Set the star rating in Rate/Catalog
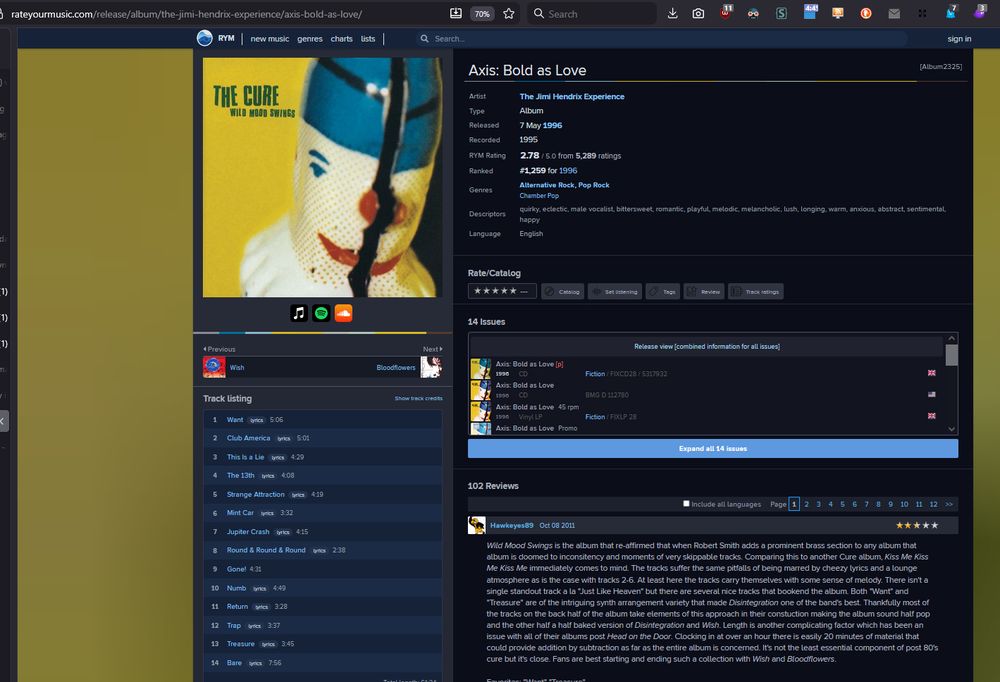This screenshot has width=1000, height=682. point(502,291)
